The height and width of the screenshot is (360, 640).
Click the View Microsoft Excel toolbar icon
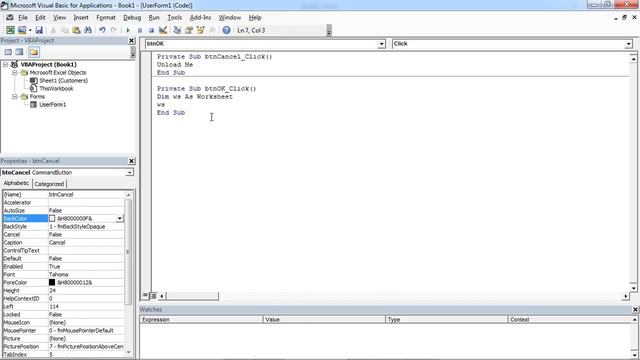10,30
